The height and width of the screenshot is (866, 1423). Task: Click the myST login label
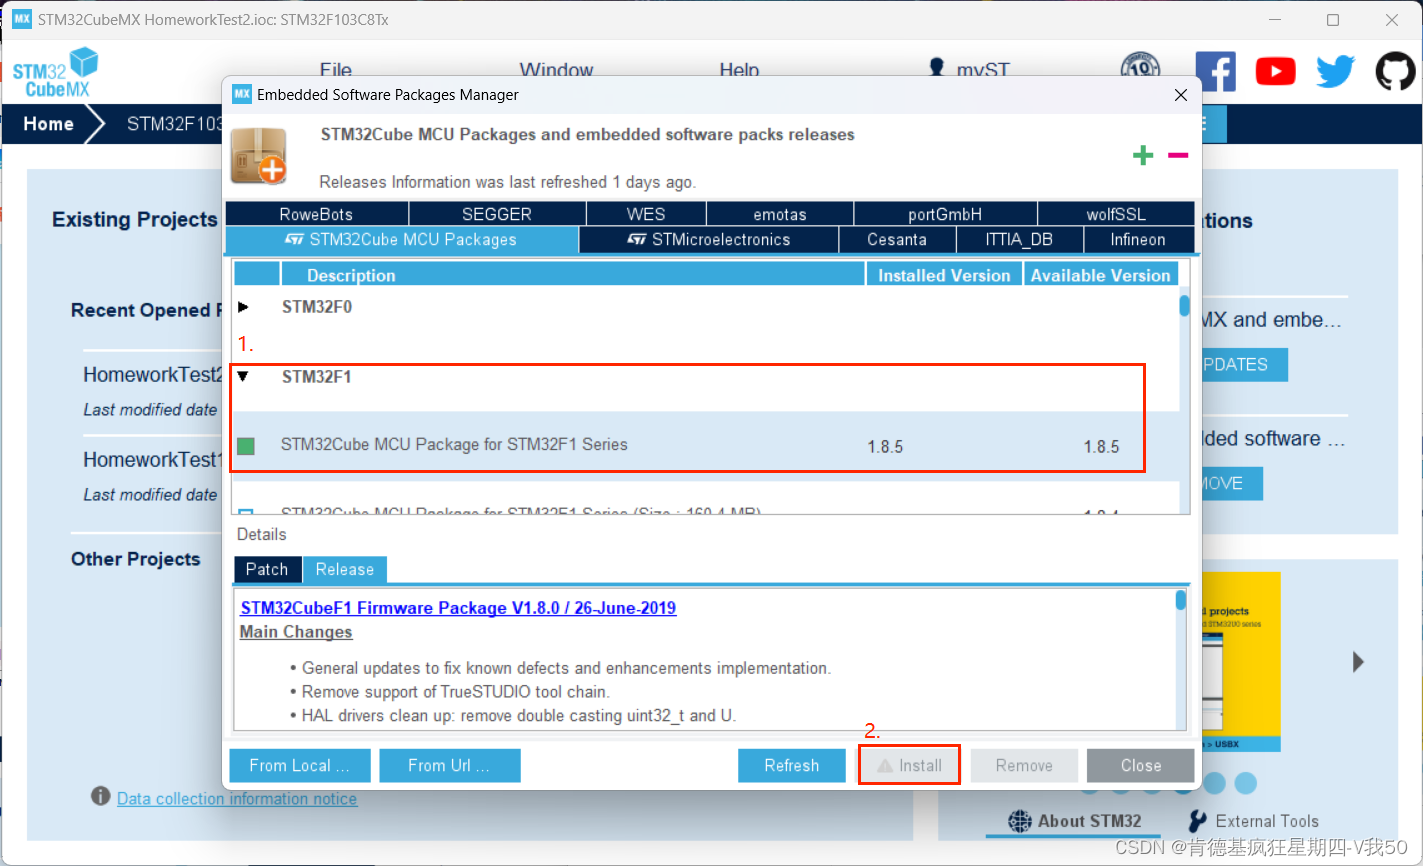pos(983,70)
